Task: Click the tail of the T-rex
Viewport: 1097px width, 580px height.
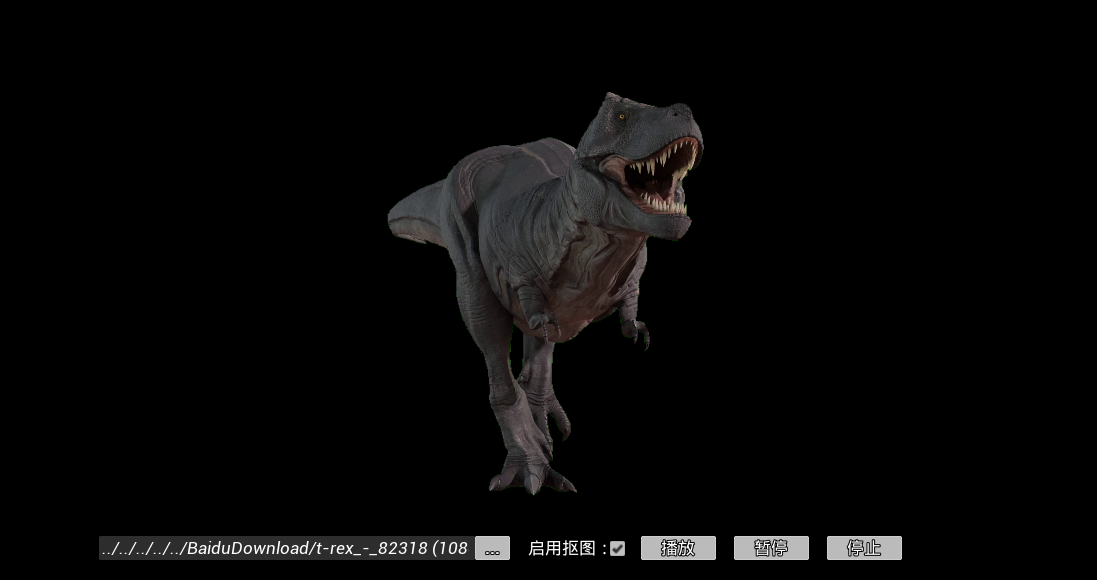Action: (412, 215)
